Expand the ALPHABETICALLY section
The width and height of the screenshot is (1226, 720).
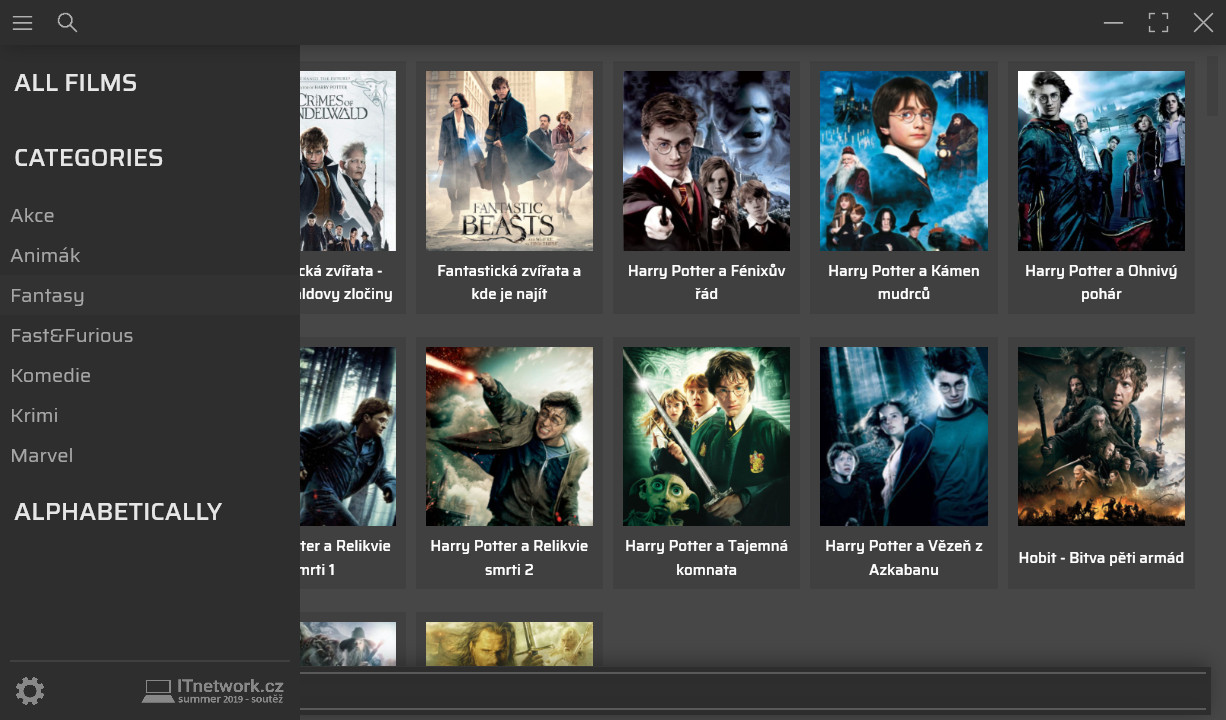118,512
